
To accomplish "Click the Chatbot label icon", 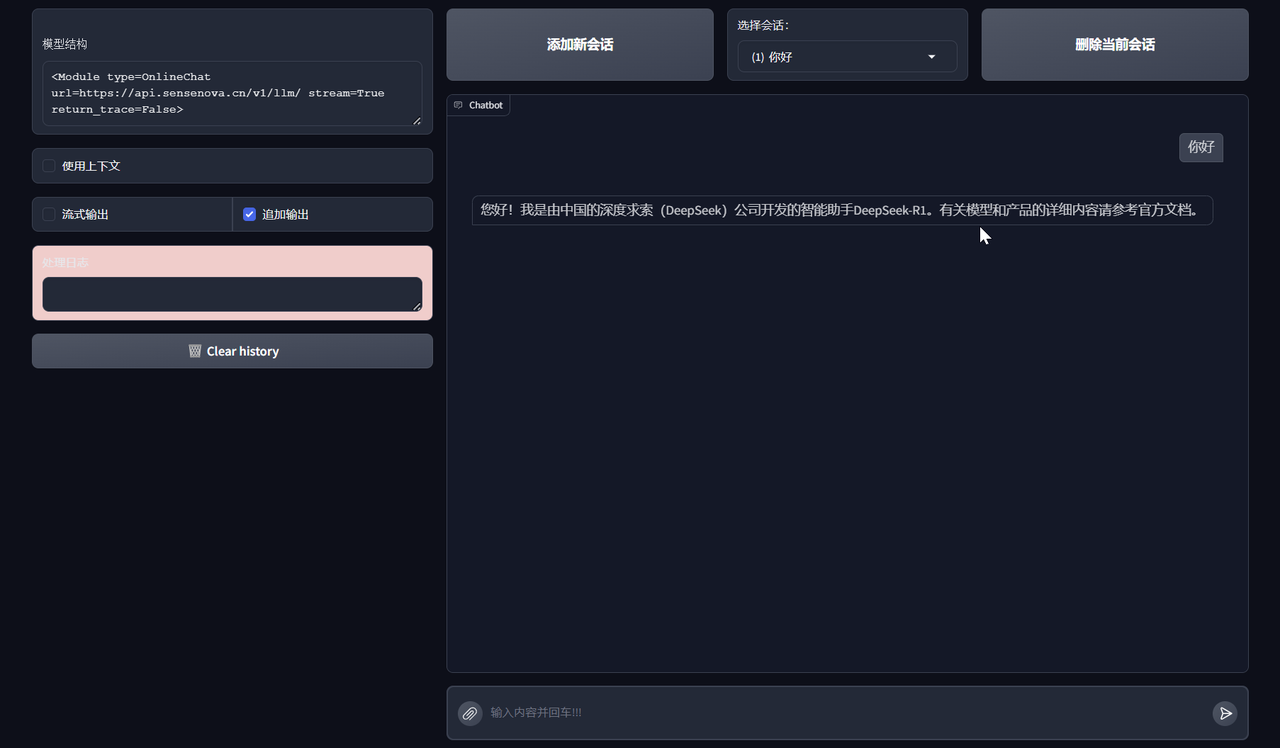I will [459, 105].
